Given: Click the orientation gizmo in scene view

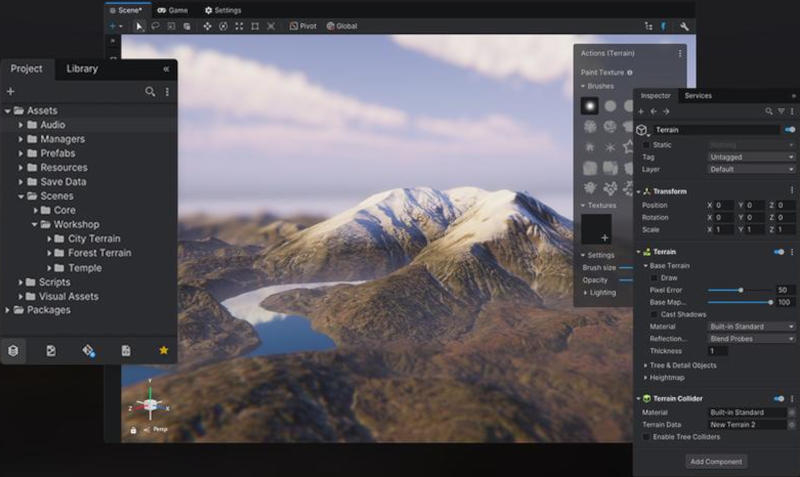Looking at the screenshot, I should pyautogui.click(x=149, y=404).
